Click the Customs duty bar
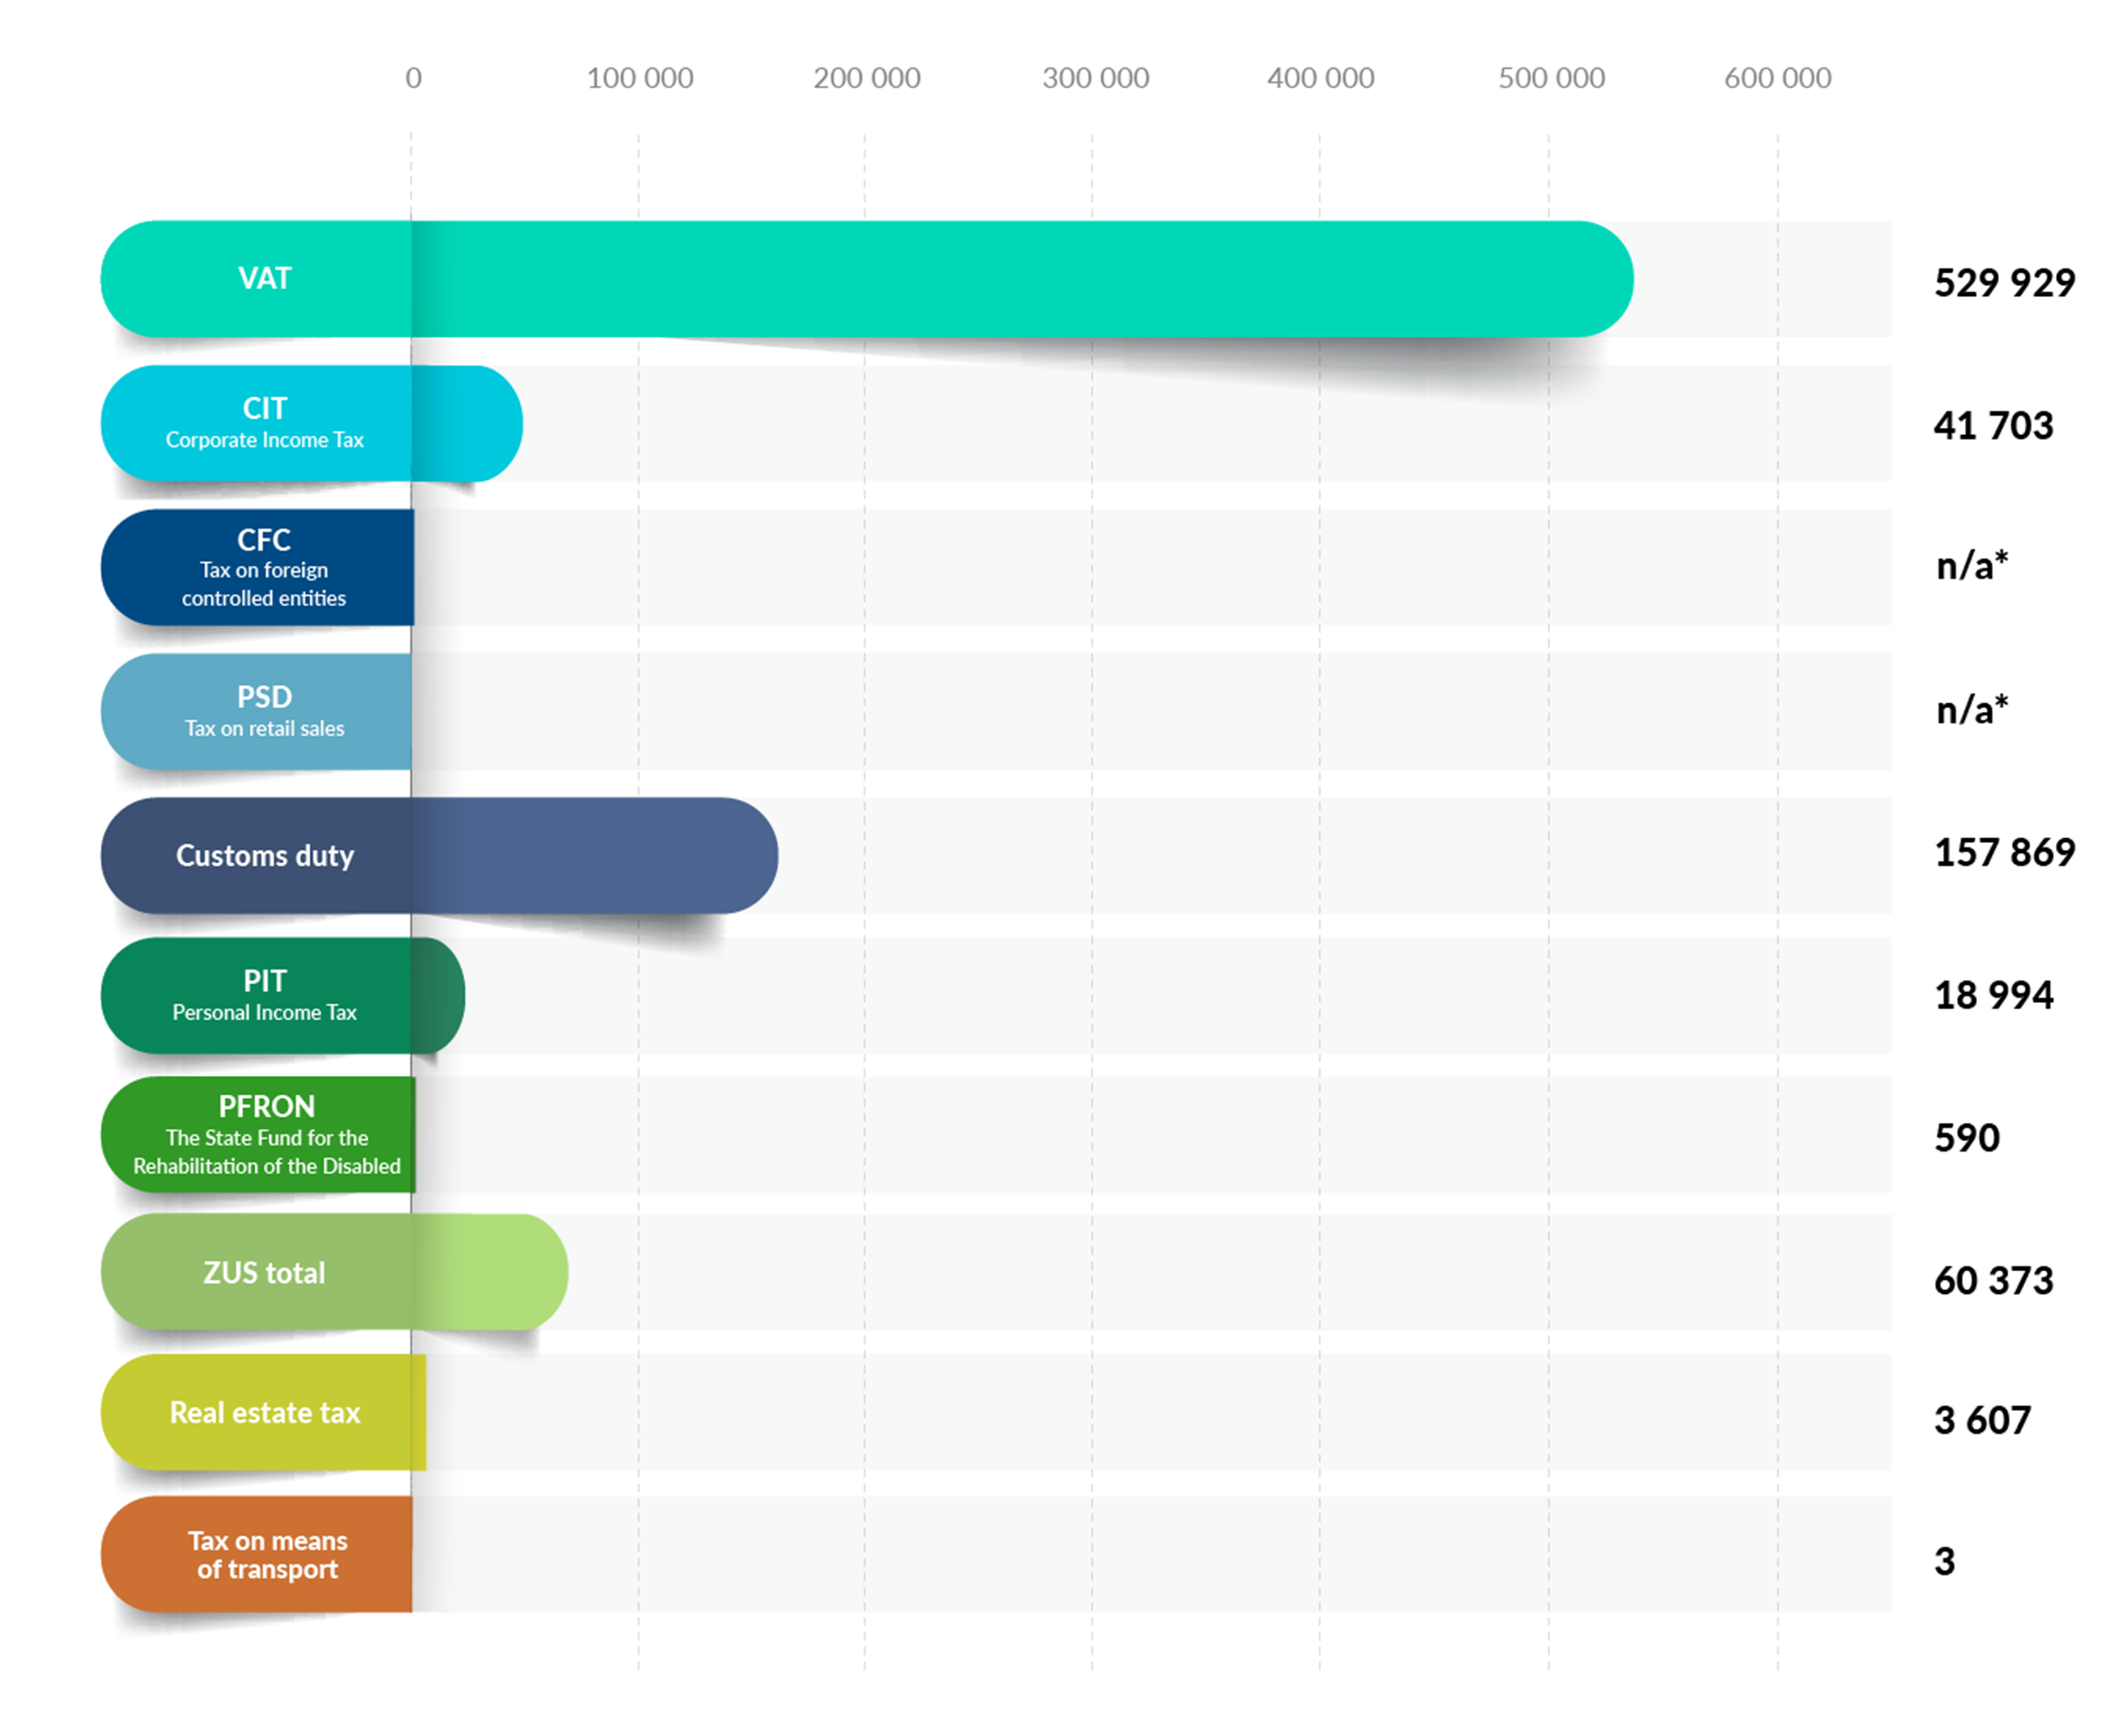This screenshot has height=1736, width=2124. (x=439, y=855)
